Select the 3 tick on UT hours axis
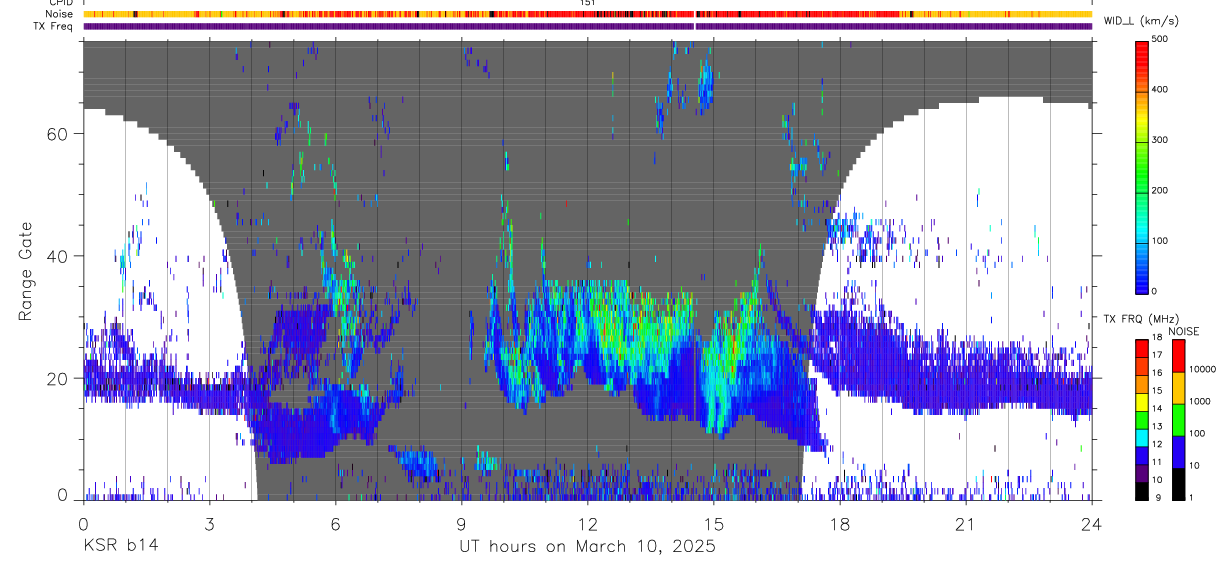This screenshot has width=1228, height=567. (209, 523)
